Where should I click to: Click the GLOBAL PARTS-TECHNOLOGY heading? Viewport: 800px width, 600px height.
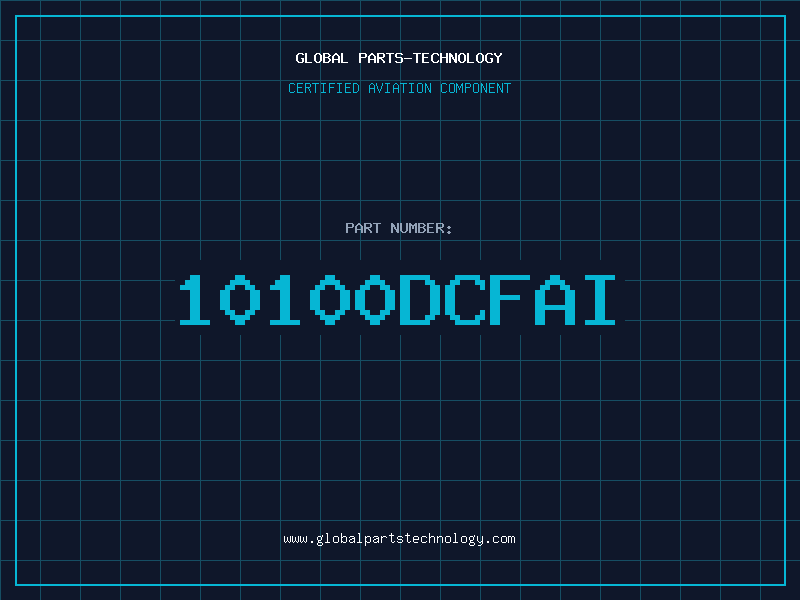tap(399, 58)
